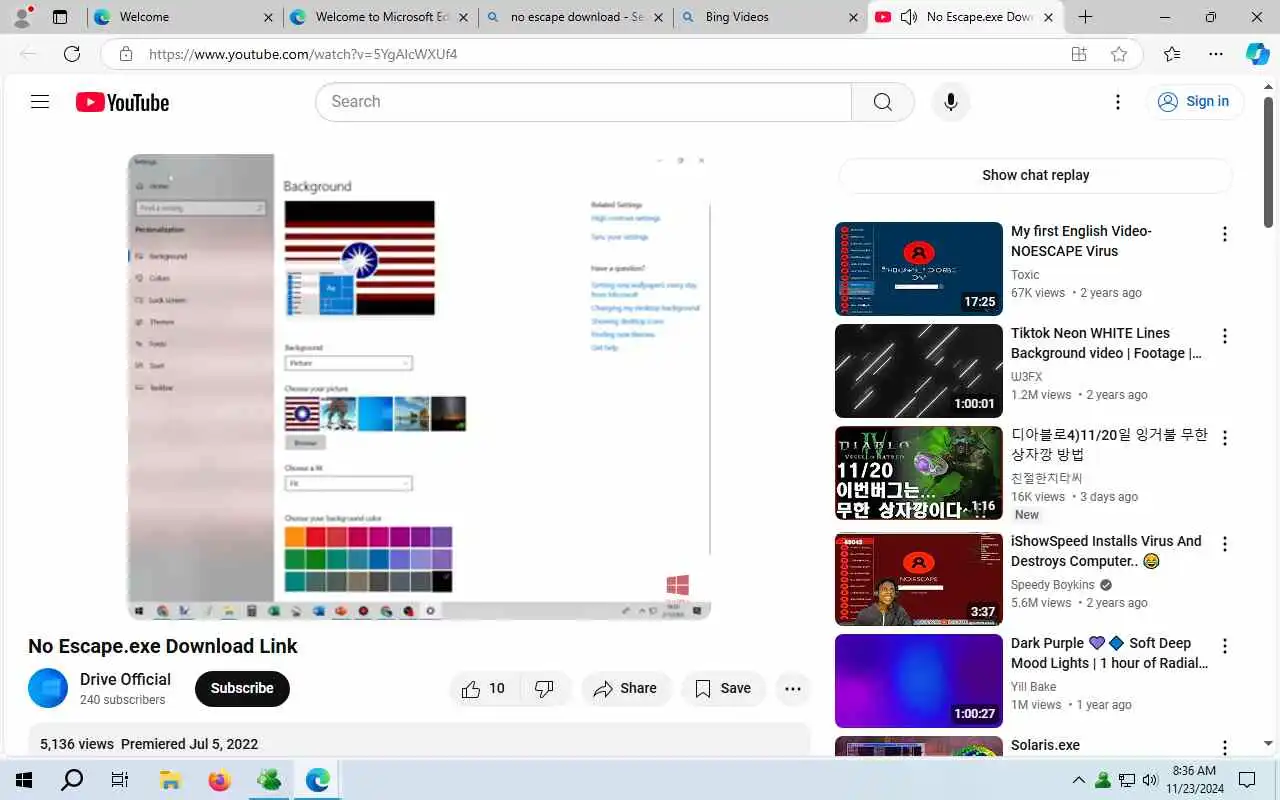Viewport: 1280px width, 800px height.
Task: Open volume control in system tray
Action: (1150, 780)
